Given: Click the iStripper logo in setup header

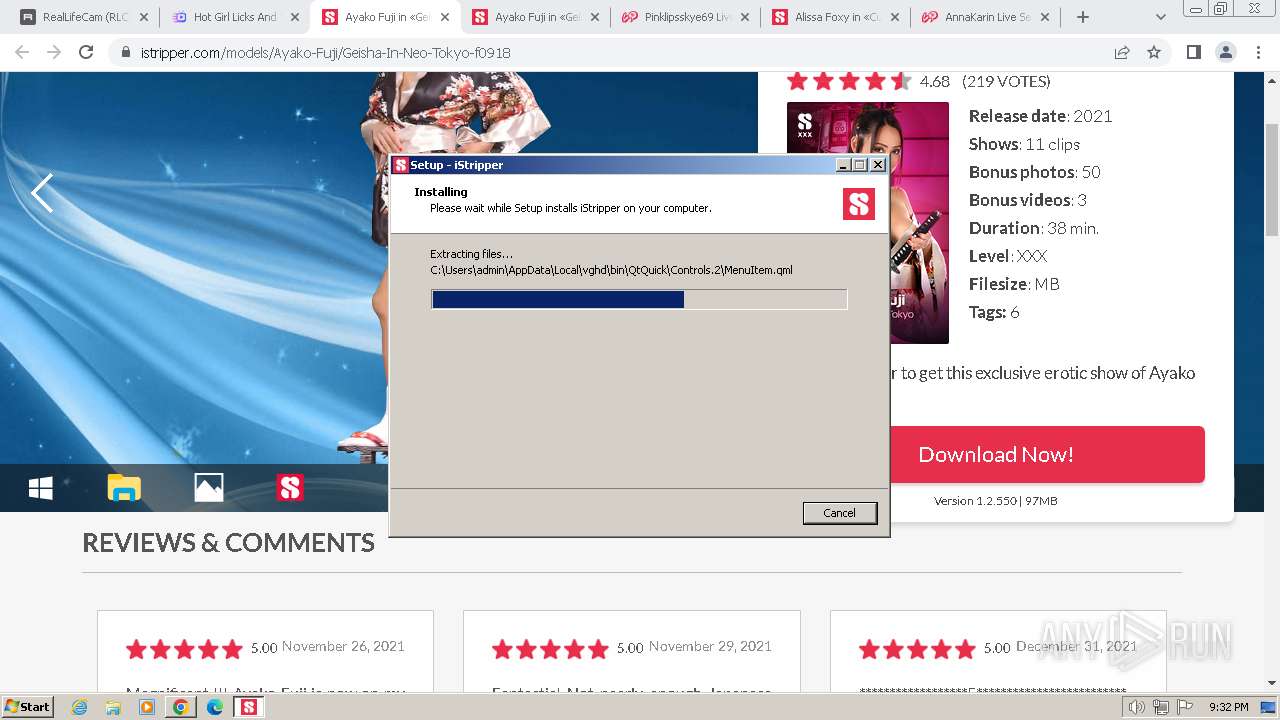Looking at the screenshot, I should pyautogui.click(x=859, y=204).
